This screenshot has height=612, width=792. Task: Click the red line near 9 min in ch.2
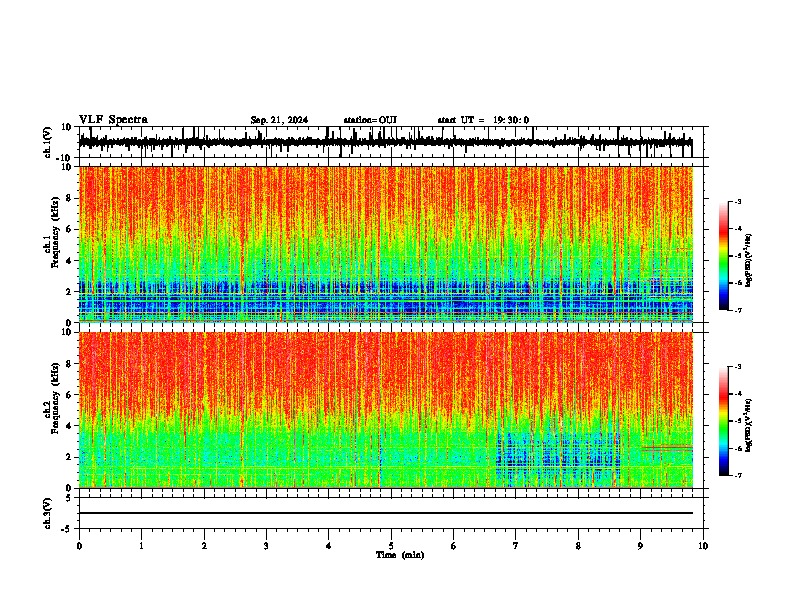(667, 447)
